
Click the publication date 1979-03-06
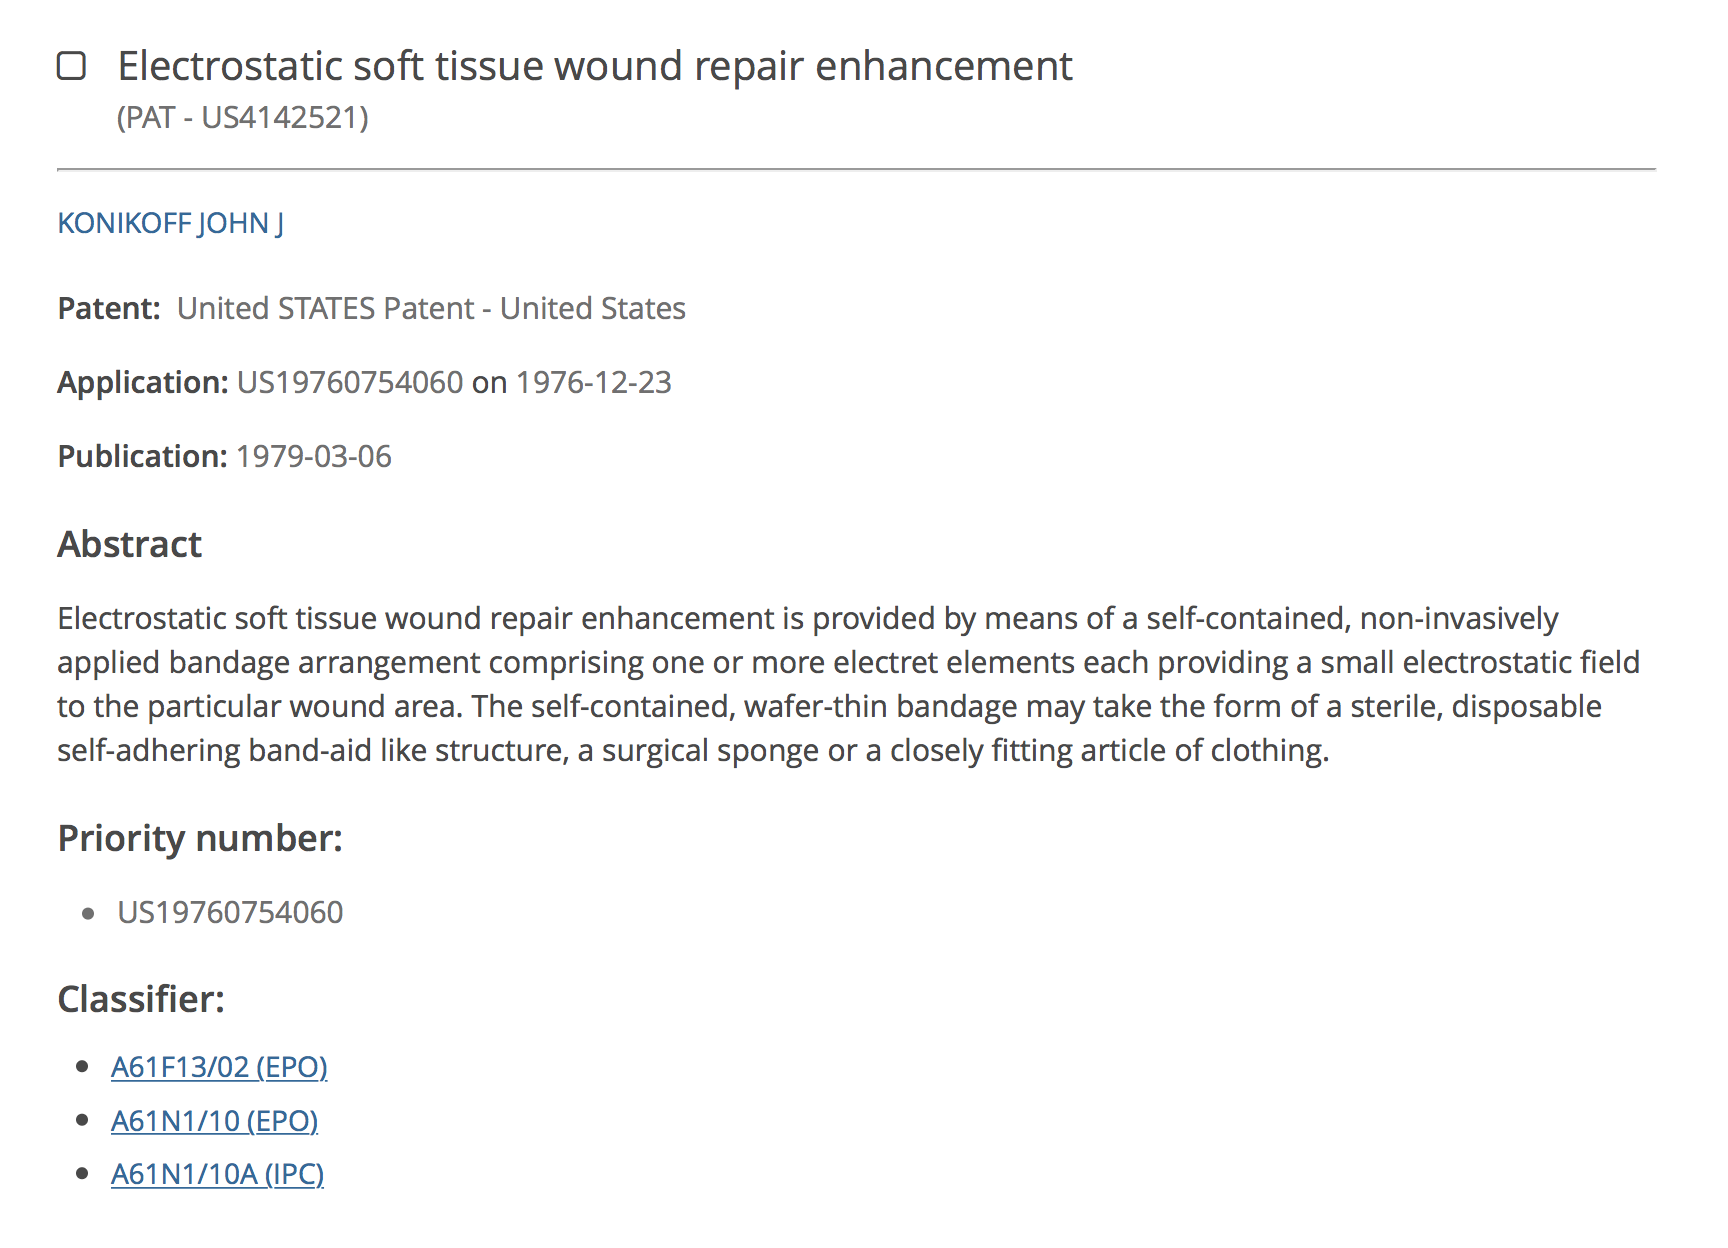coord(313,456)
